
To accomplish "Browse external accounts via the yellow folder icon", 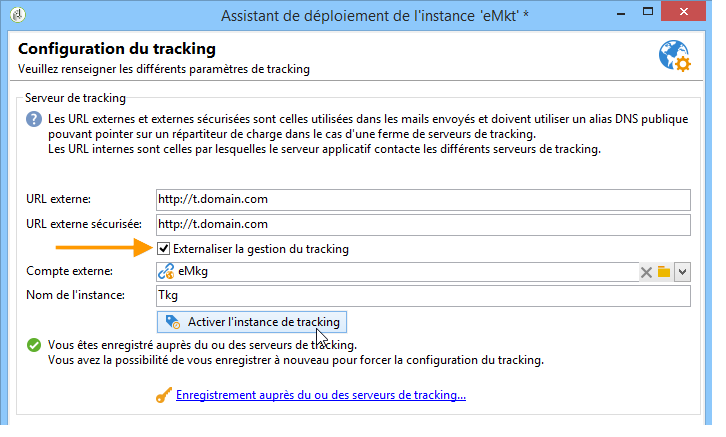I will pyautogui.click(x=664, y=272).
